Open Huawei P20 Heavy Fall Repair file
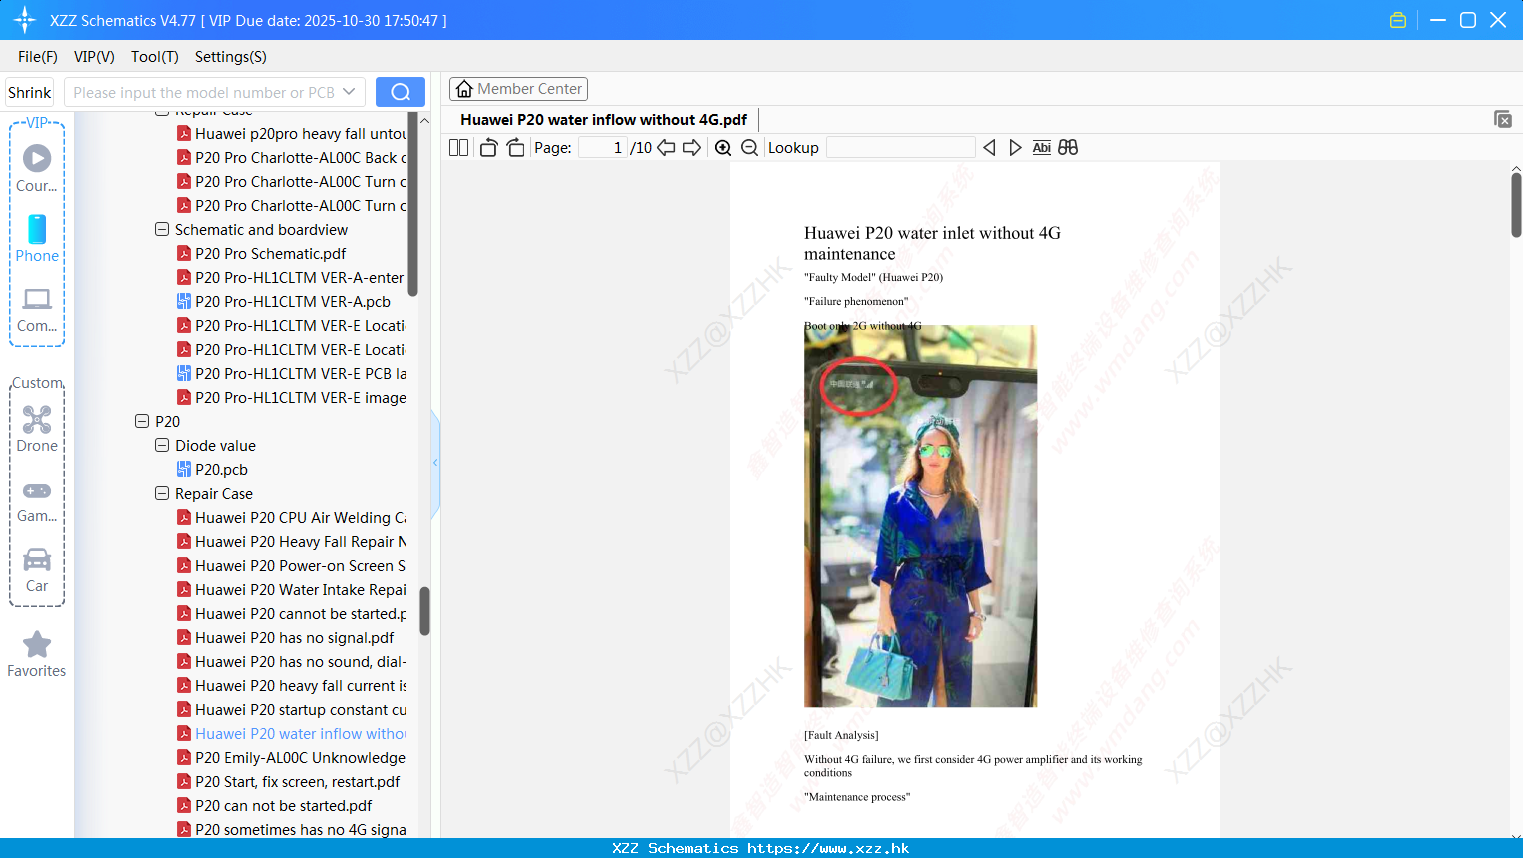The height and width of the screenshot is (858, 1523). pos(291,541)
